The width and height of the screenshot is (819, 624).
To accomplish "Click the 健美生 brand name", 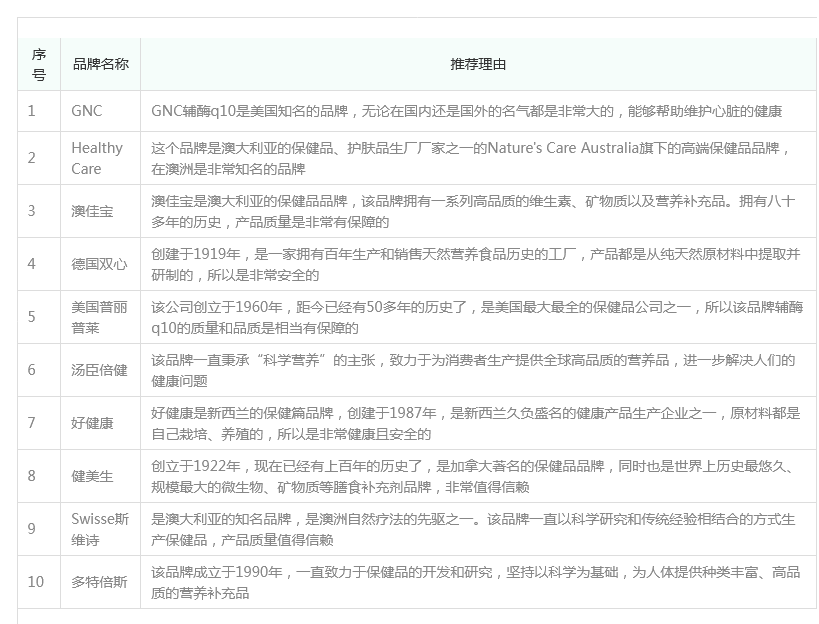I will pyautogui.click(x=92, y=476).
